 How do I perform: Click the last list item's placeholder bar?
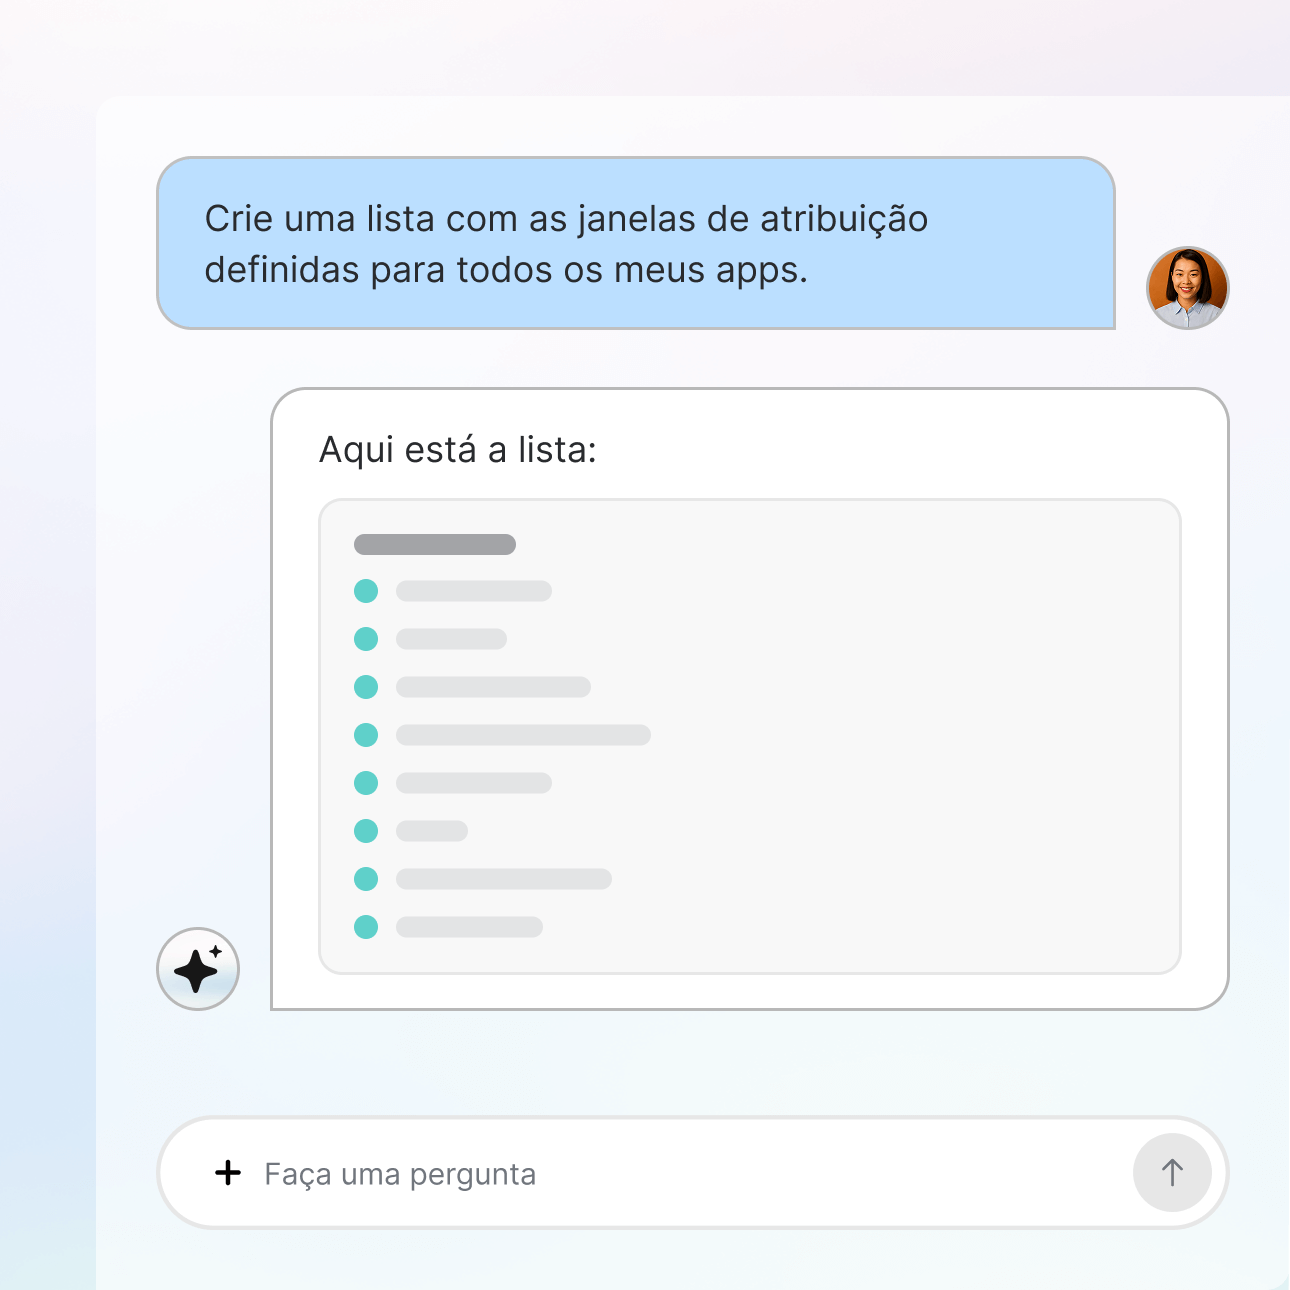(469, 927)
